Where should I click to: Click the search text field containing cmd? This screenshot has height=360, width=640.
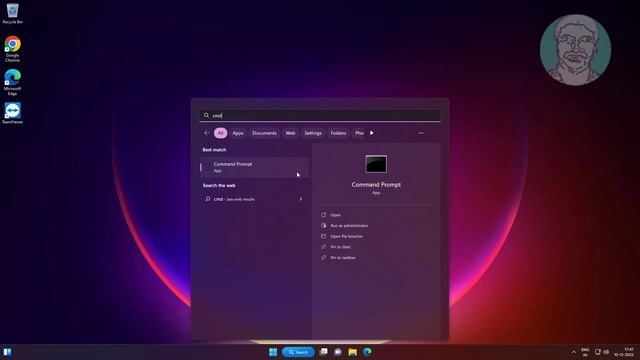320,116
